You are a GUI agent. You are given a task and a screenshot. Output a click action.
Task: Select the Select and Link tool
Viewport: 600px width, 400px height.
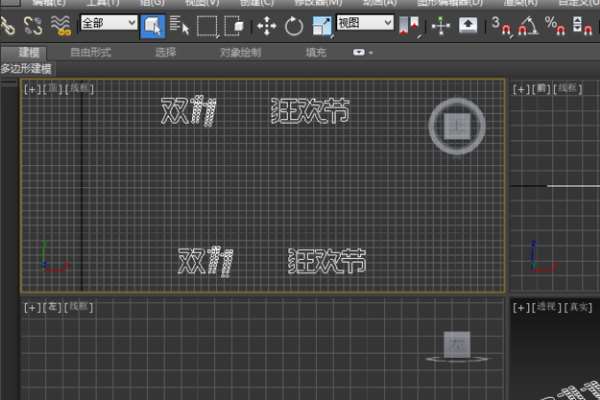coord(7,26)
